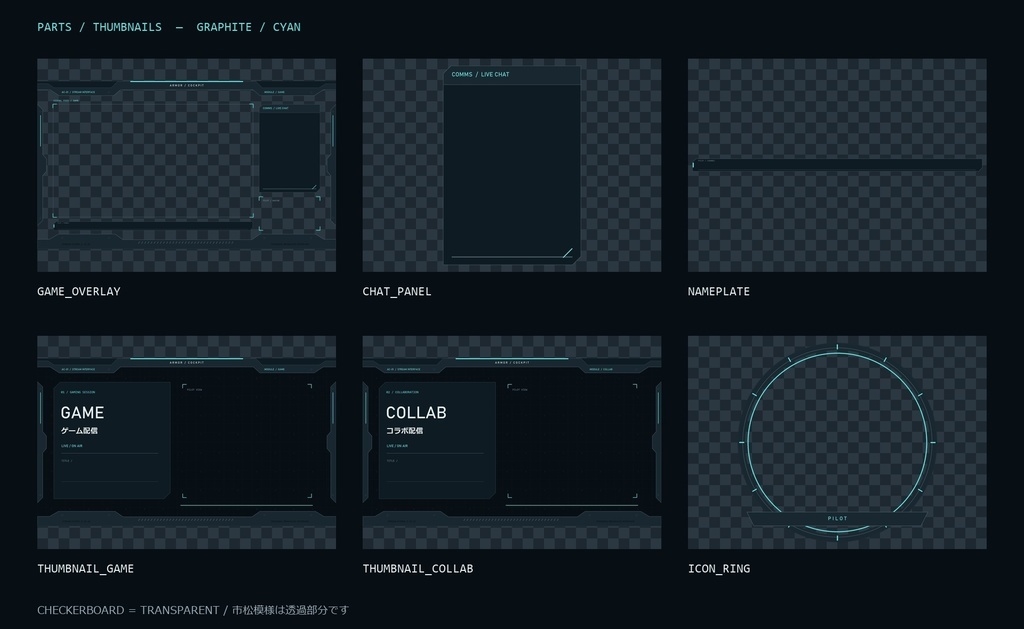The height and width of the screenshot is (629, 1024).
Task: Open the CHAT_PANEL thumbnail preview
Action: tap(511, 165)
